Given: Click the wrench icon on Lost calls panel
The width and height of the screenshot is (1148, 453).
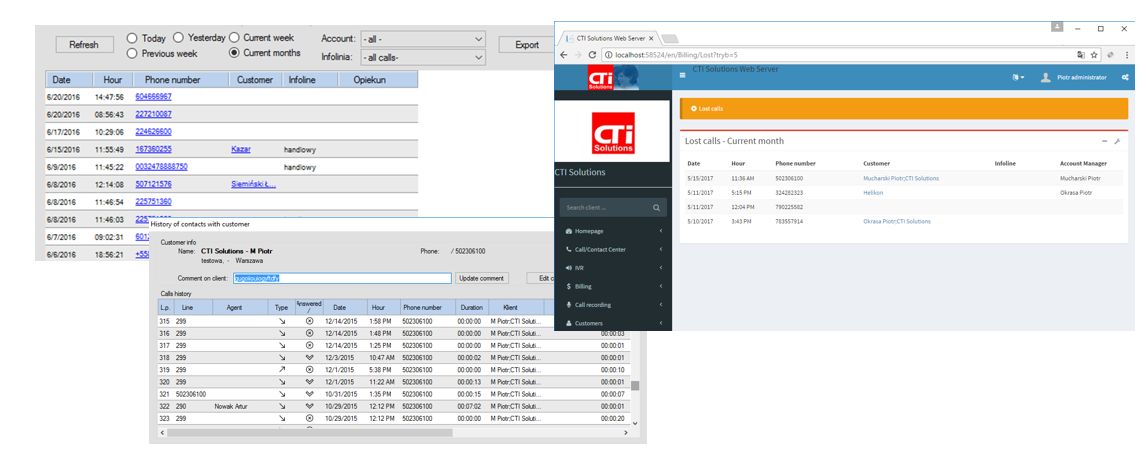Looking at the screenshot, I should 1117,141.
